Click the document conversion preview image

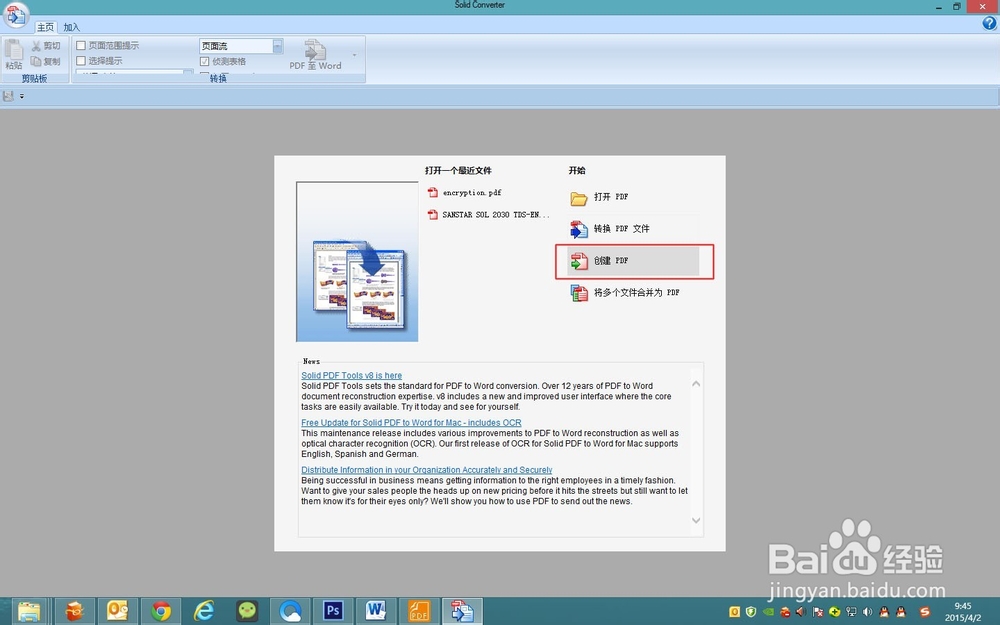[357, 261]
